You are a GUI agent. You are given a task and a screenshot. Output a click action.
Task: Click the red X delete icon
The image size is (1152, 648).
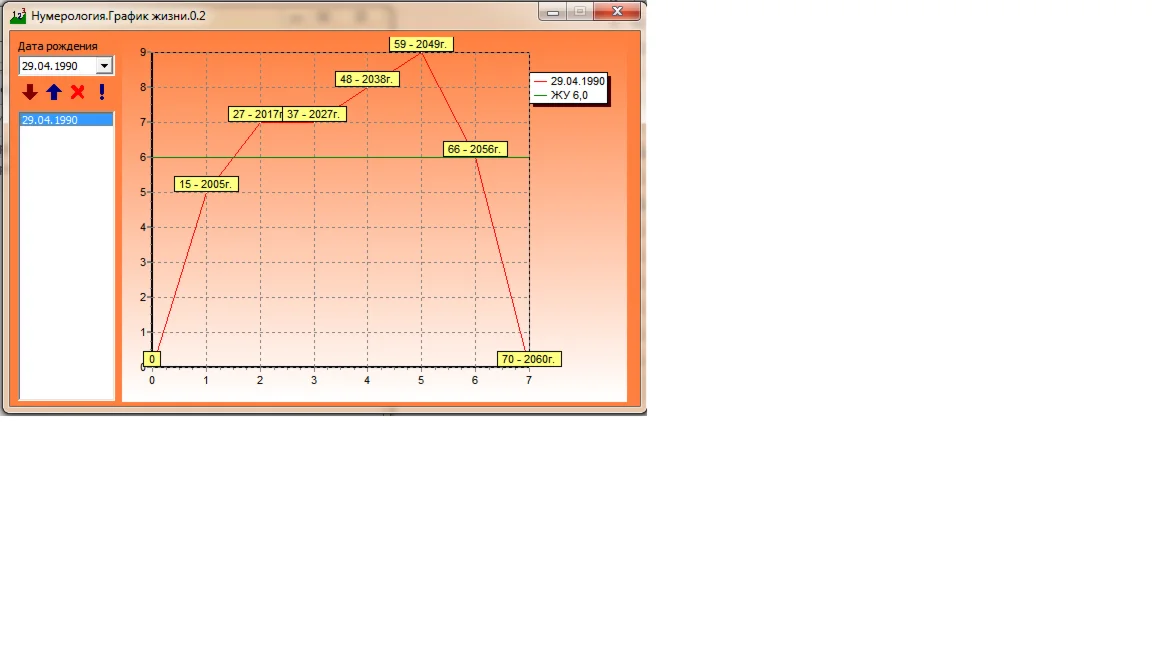[x=77, y=92]
